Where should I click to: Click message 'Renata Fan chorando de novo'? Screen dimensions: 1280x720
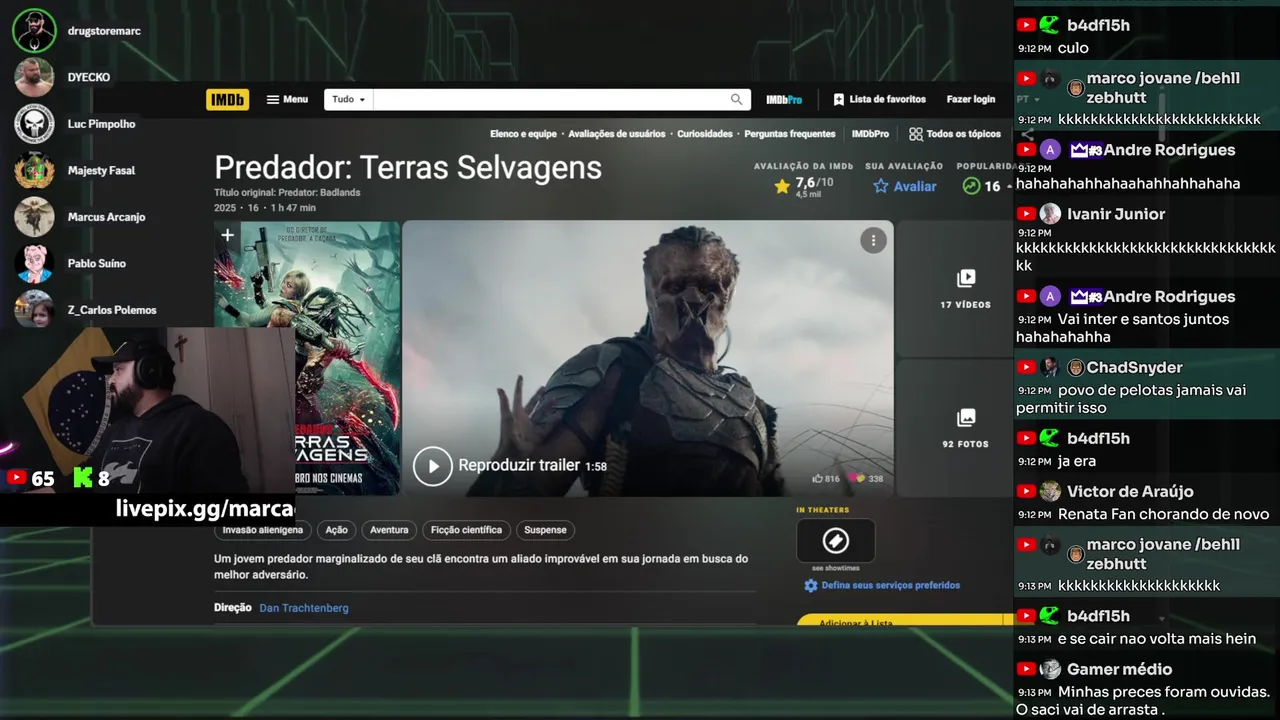click(x=1163, y=514)
